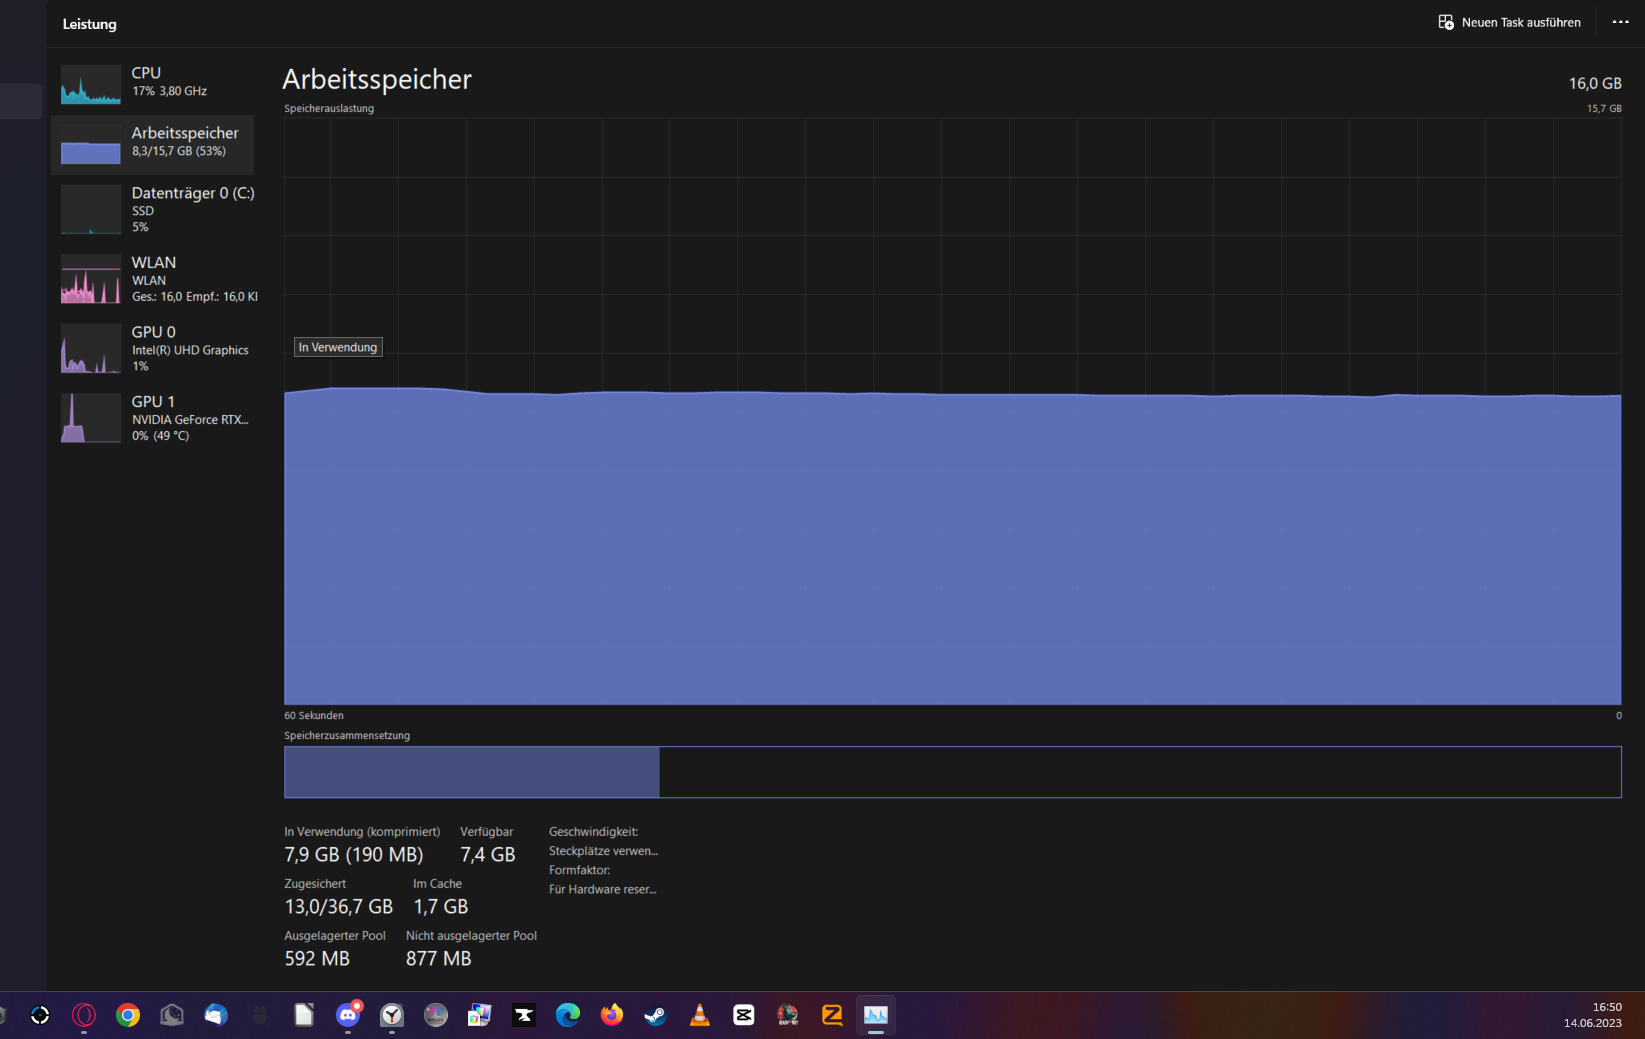Viewport: 1645px width, 1039px height.
Task: Launch Steam from the taskbar
Action: point(656,1015)
